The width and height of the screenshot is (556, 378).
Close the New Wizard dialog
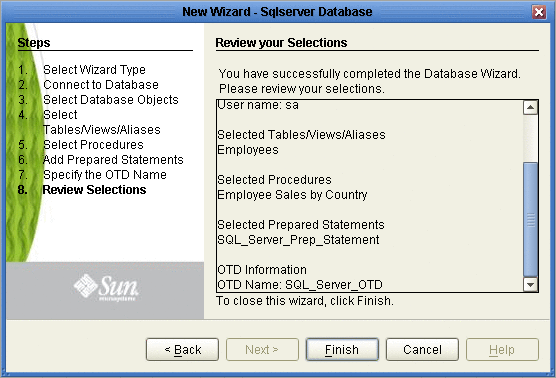click(x=539, y=12)
